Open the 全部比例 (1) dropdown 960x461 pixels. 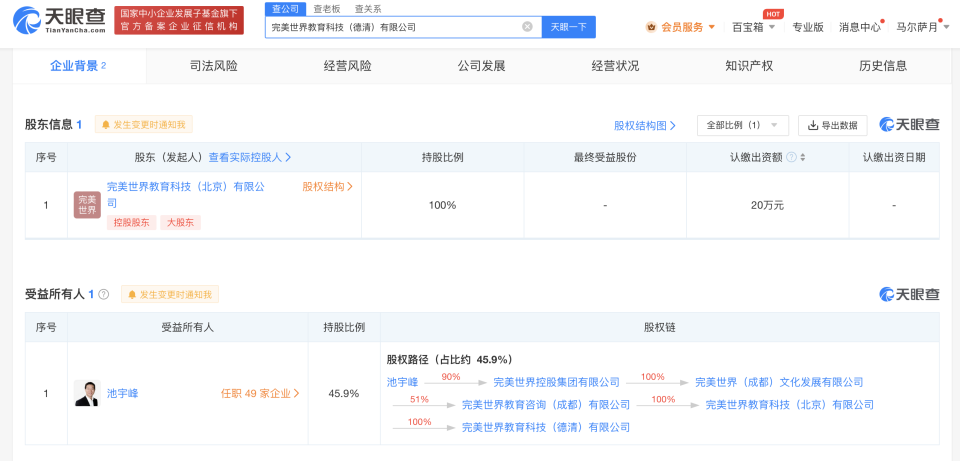(743, 126)
